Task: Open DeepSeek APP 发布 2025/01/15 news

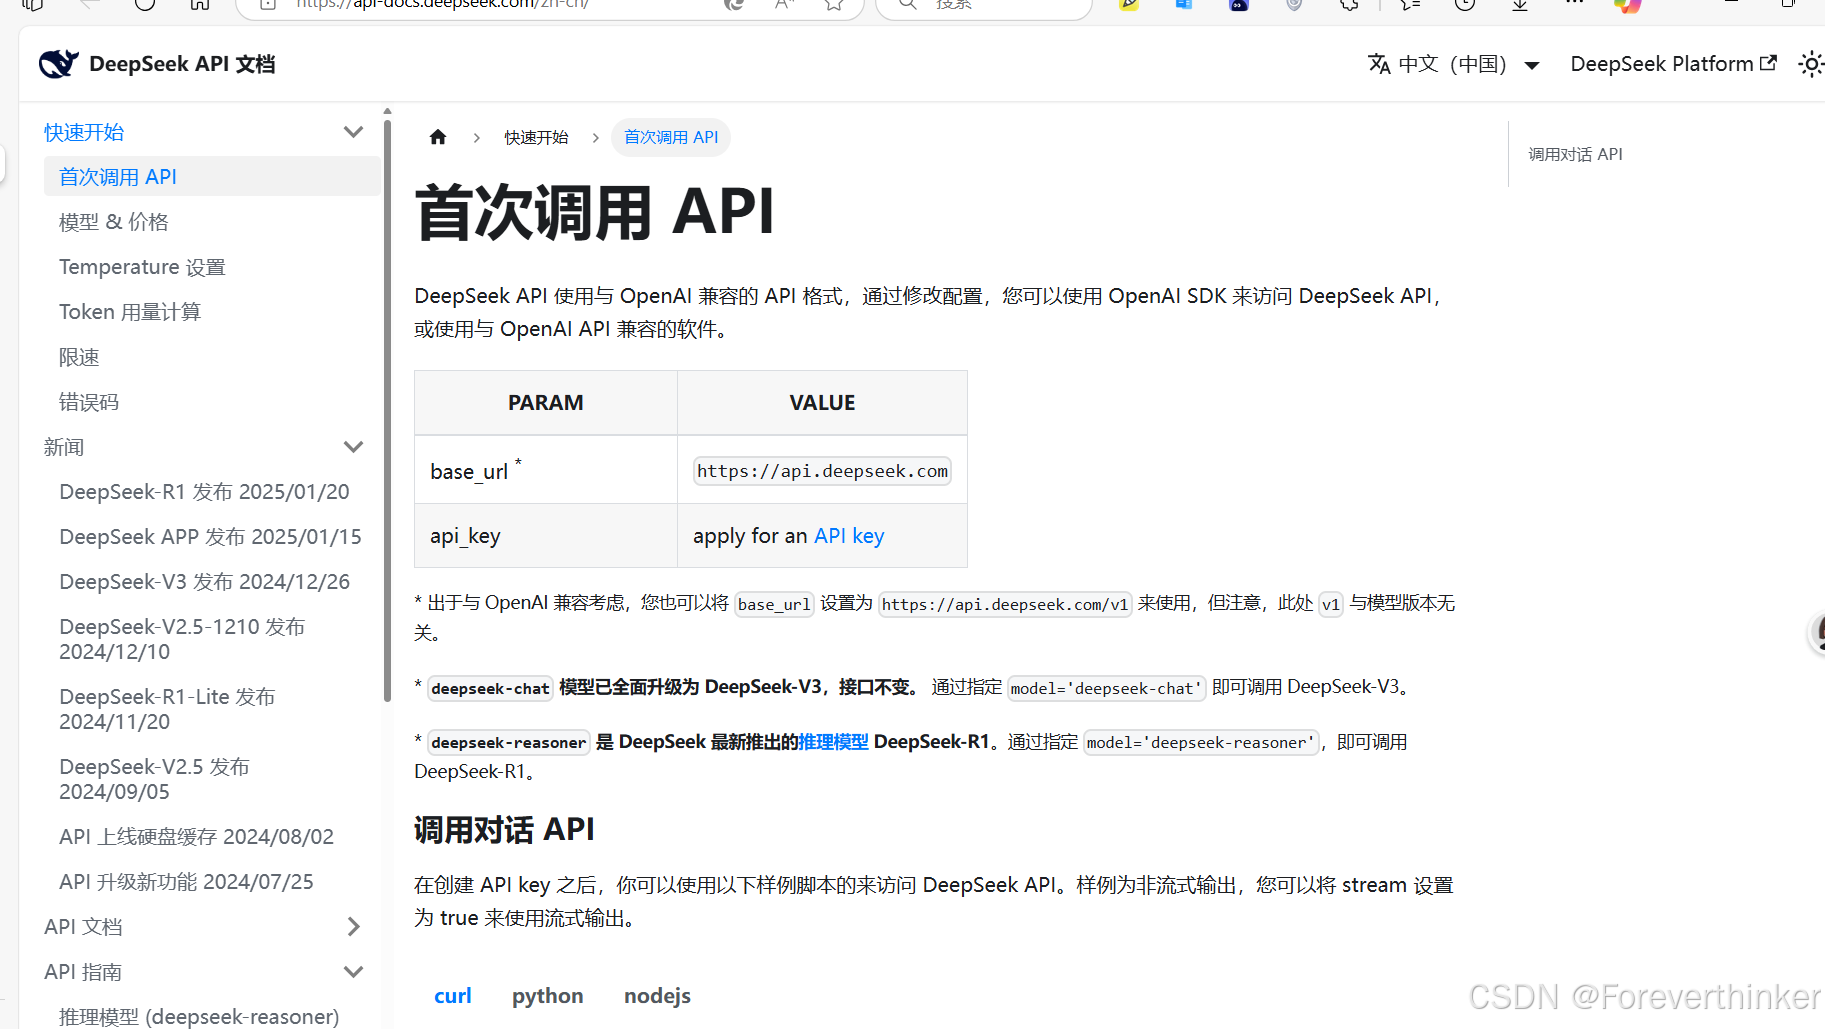Action: [x=210, y=537]
